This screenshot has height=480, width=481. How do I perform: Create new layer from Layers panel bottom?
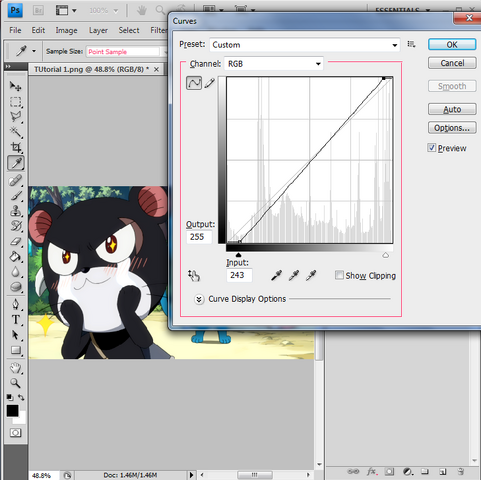point(442,471)
